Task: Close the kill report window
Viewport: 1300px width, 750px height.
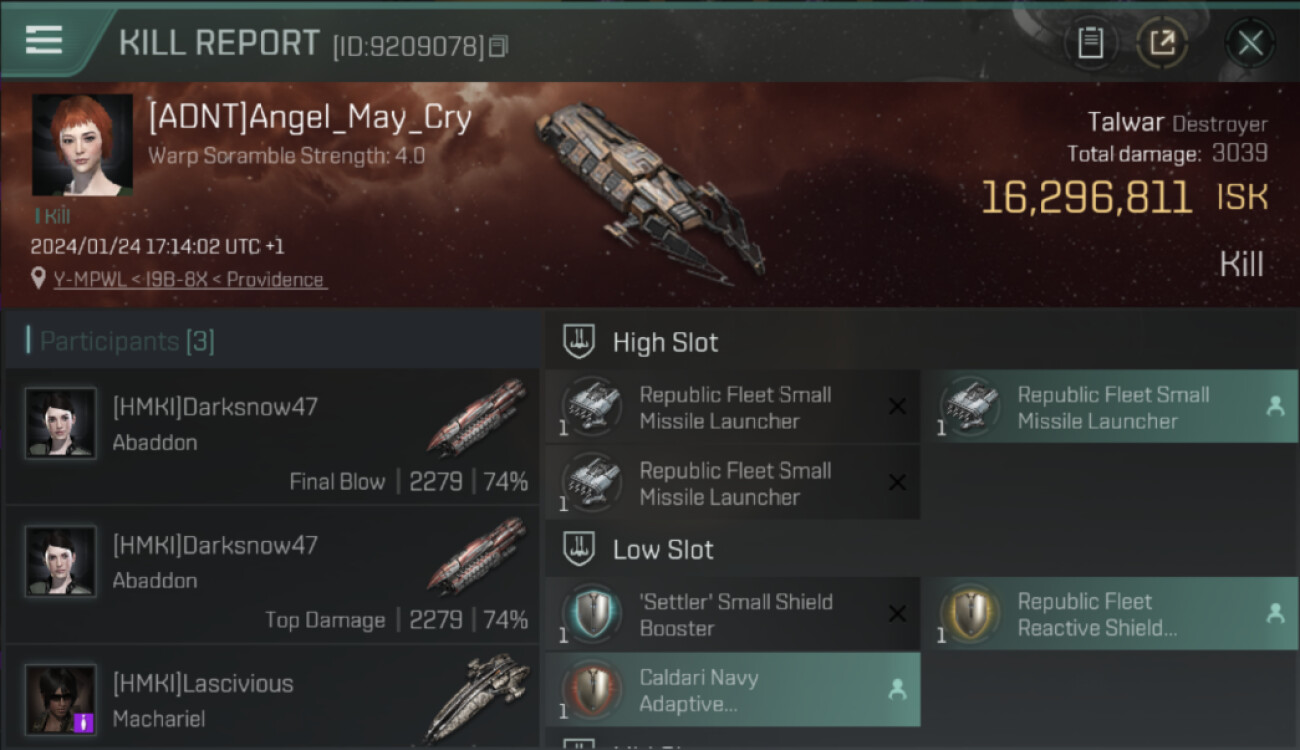Action: (x=1250, y=43)
